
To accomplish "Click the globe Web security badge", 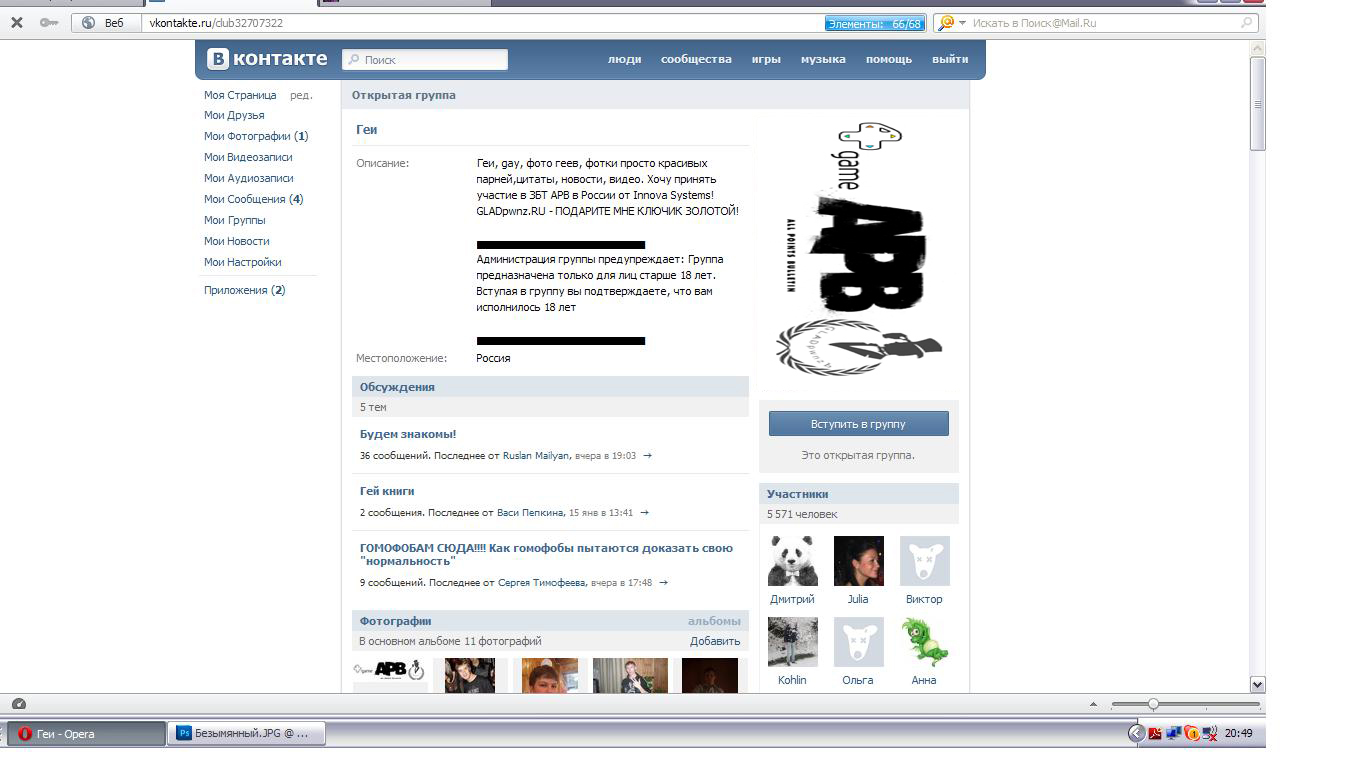I will (88, 22).
